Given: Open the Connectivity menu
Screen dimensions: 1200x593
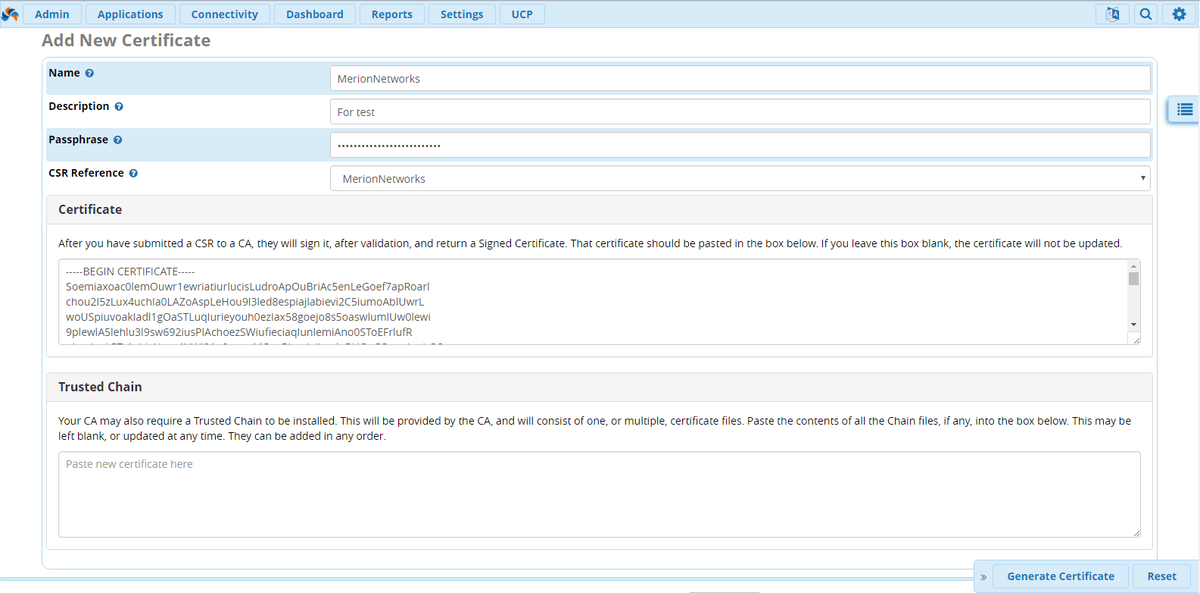Looking at the screenshot, I should coord(224,14).
